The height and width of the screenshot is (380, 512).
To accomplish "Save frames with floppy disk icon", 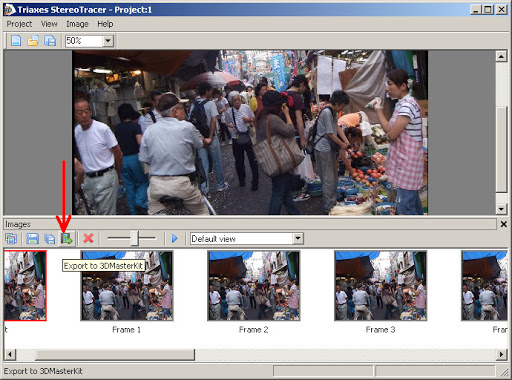I will click(32, 239).
